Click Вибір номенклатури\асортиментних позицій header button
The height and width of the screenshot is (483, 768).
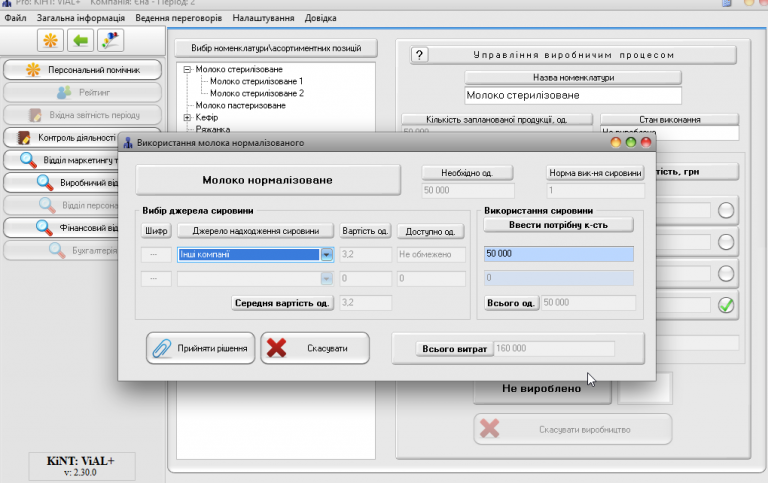click(x=276, y=48)
